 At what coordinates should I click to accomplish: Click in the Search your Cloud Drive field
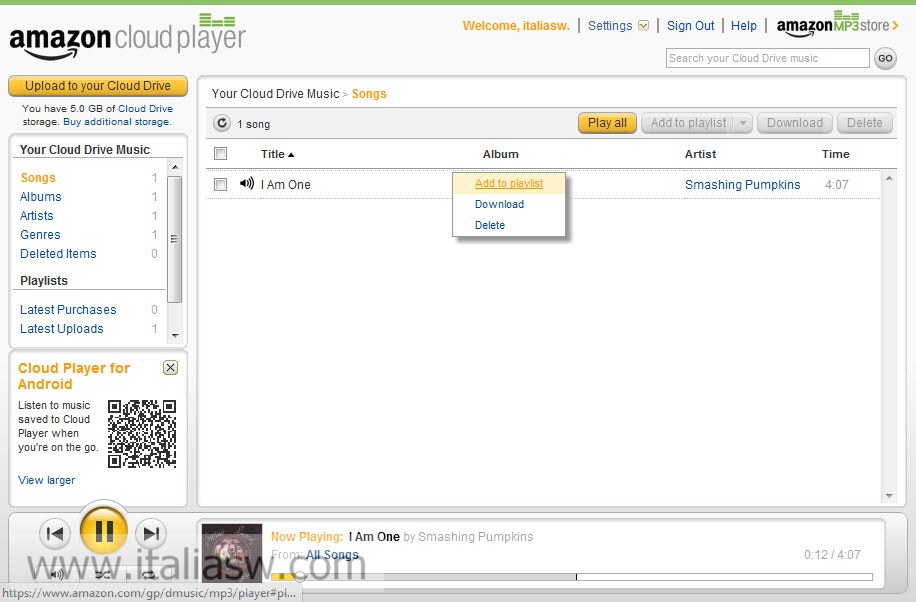(x=768, y=58)
